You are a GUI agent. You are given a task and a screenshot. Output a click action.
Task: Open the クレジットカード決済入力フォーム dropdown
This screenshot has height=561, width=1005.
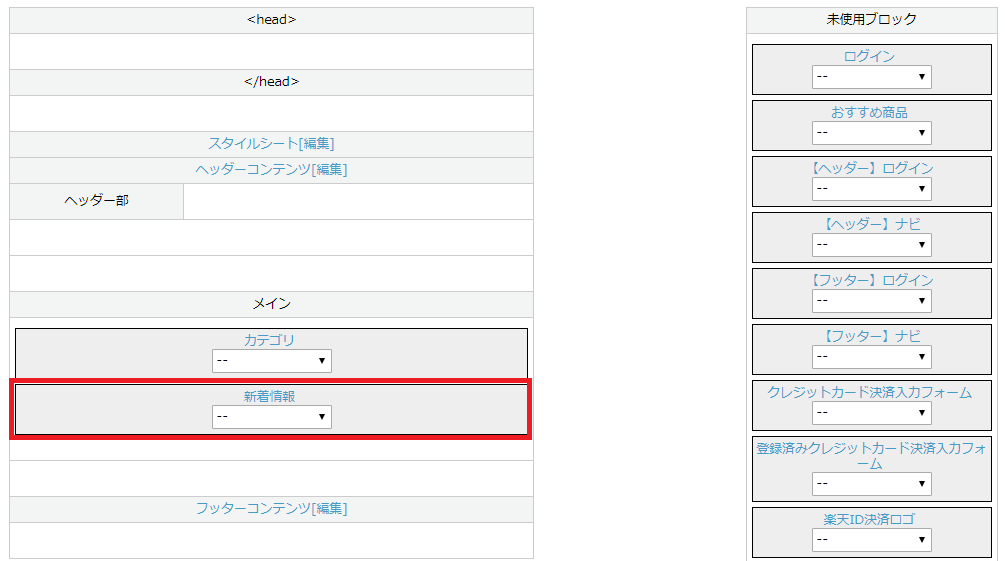click(x=871, y=413)
